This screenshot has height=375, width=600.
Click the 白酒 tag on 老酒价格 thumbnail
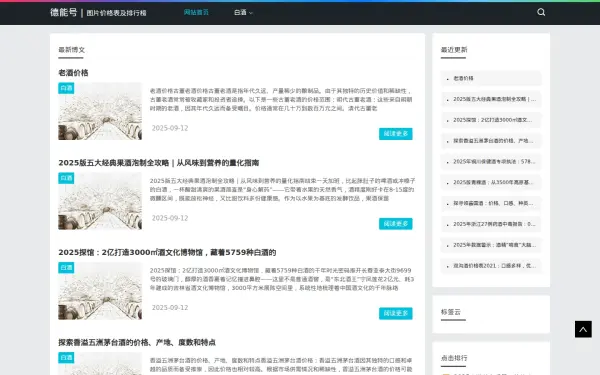66,88
